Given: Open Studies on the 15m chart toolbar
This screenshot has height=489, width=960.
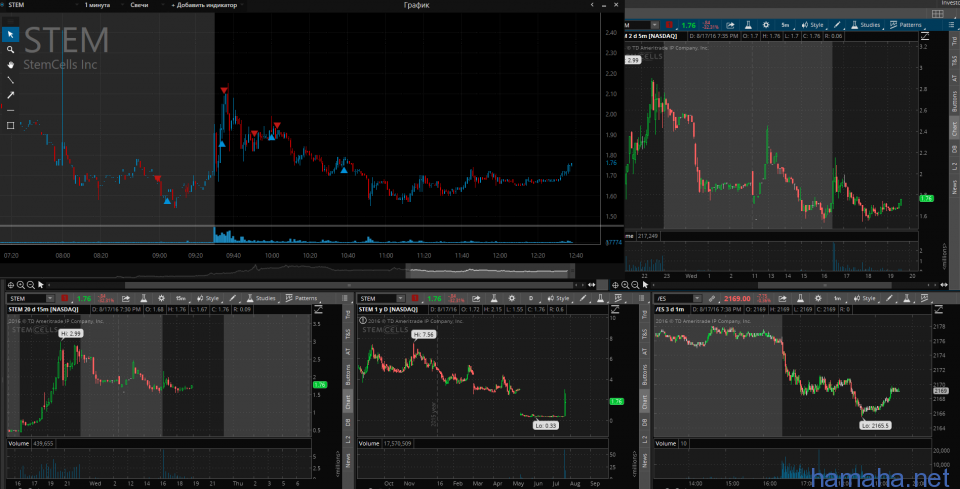Looking at the screenshot, I should [x=261, y=299].
